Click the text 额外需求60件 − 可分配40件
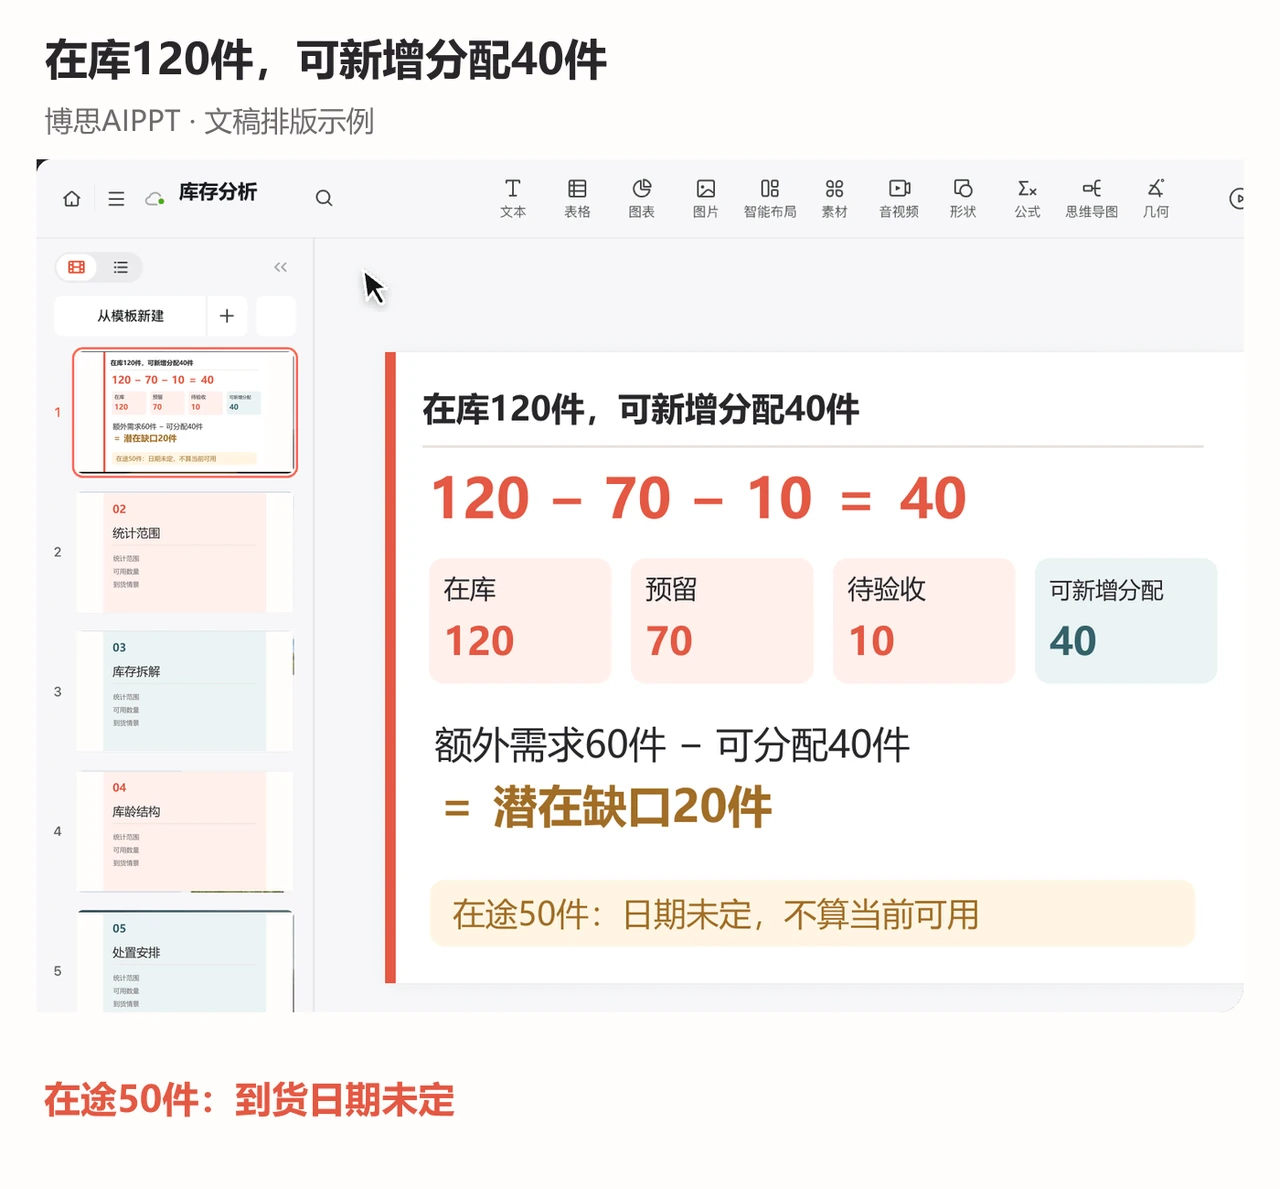Screen dimensions: 1280x1189 click(x=672, y=745)
